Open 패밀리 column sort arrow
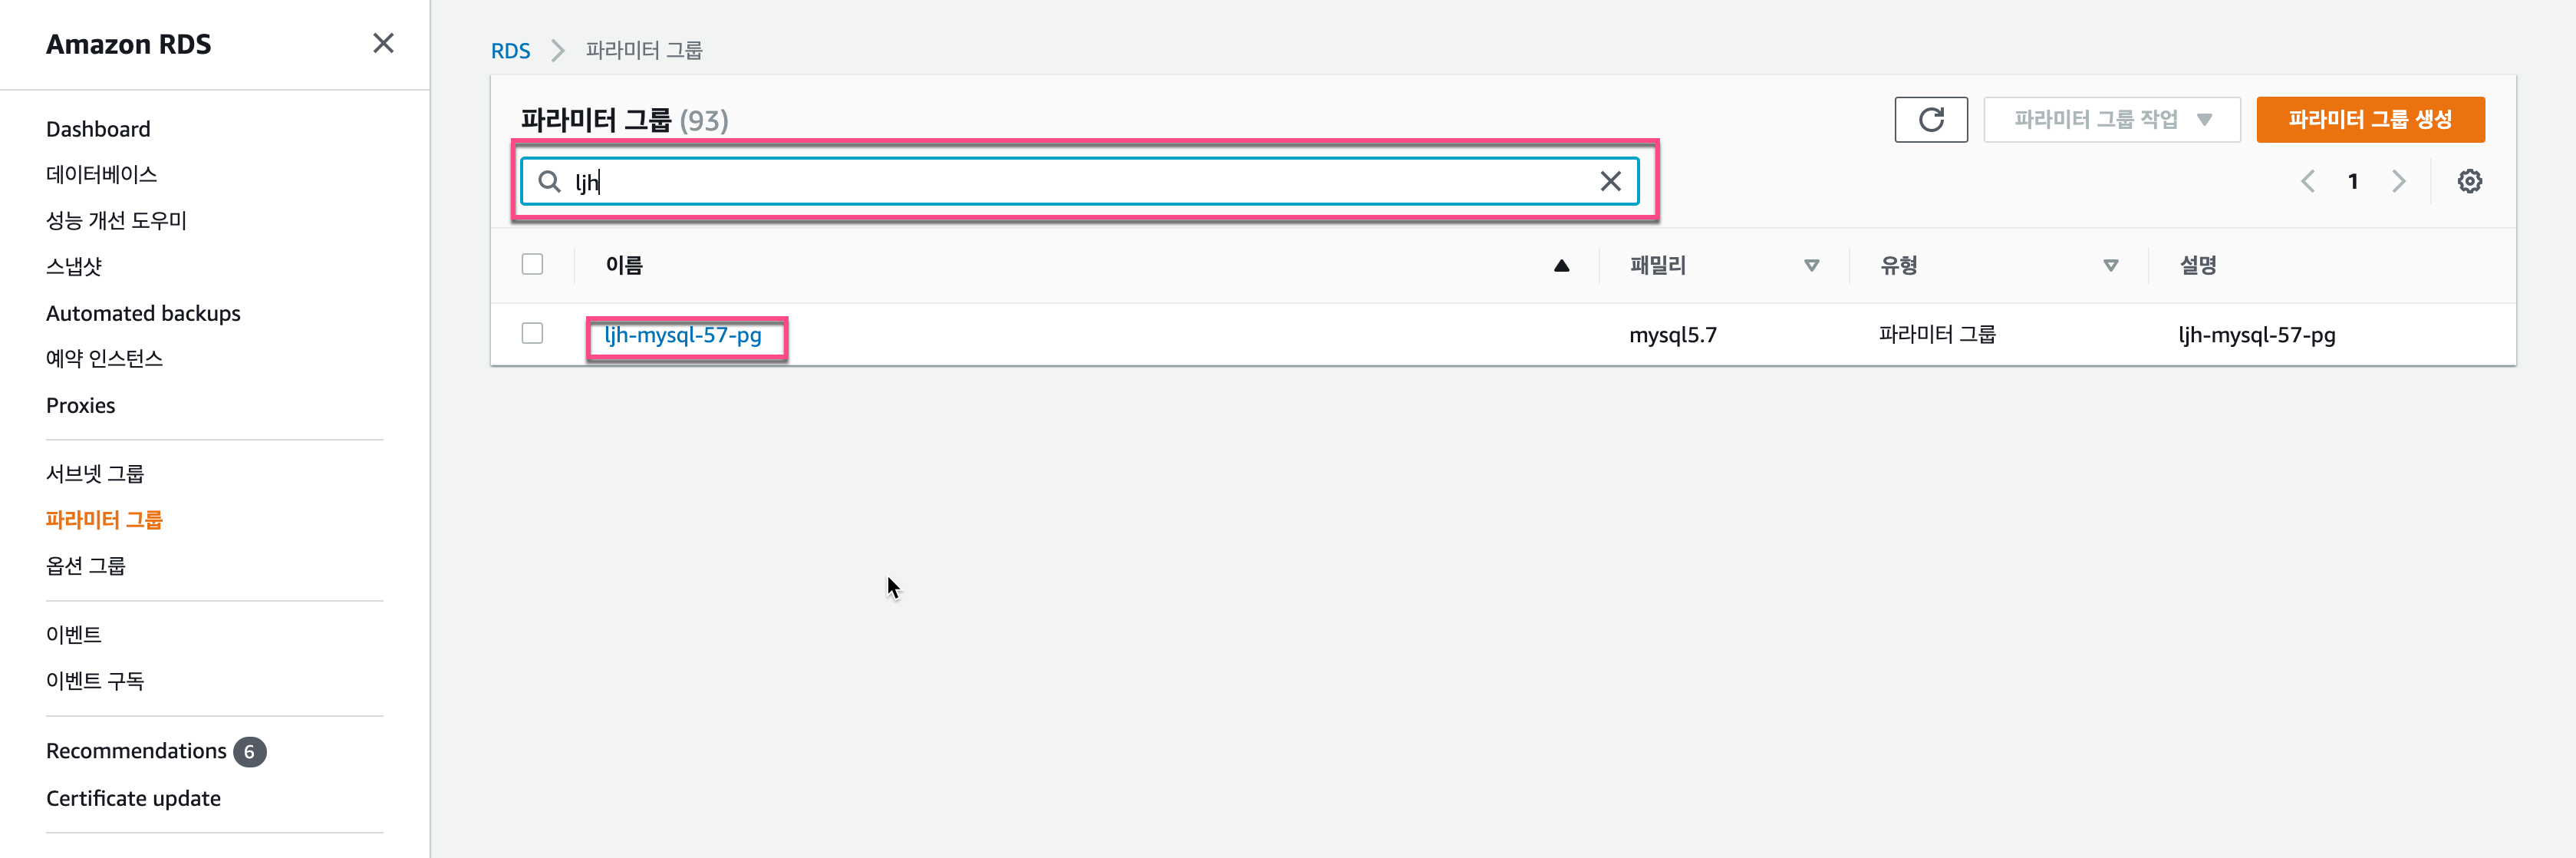 click(x=1811, y=265)
